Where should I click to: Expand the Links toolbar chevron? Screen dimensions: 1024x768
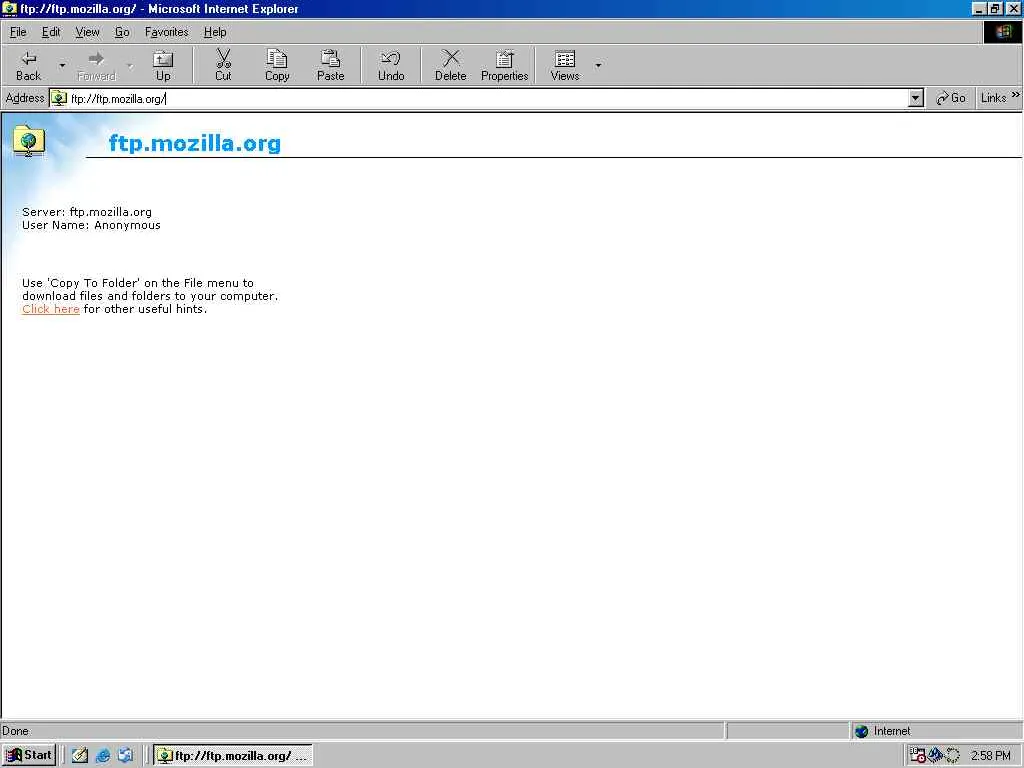click(1016, 95)
